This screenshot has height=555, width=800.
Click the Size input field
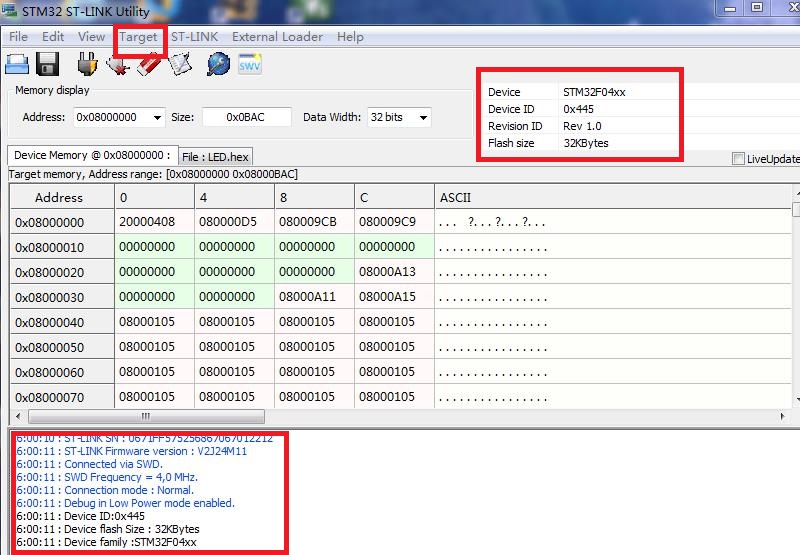(x=246, y=118)
